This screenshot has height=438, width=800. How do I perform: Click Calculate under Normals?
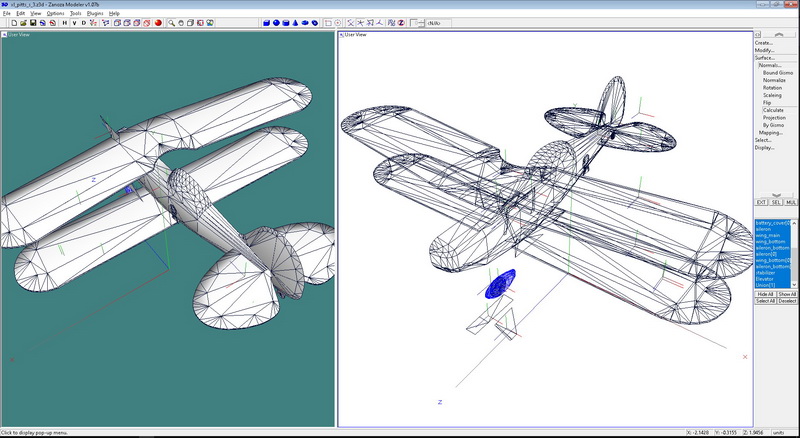click(x=773, y=110)
